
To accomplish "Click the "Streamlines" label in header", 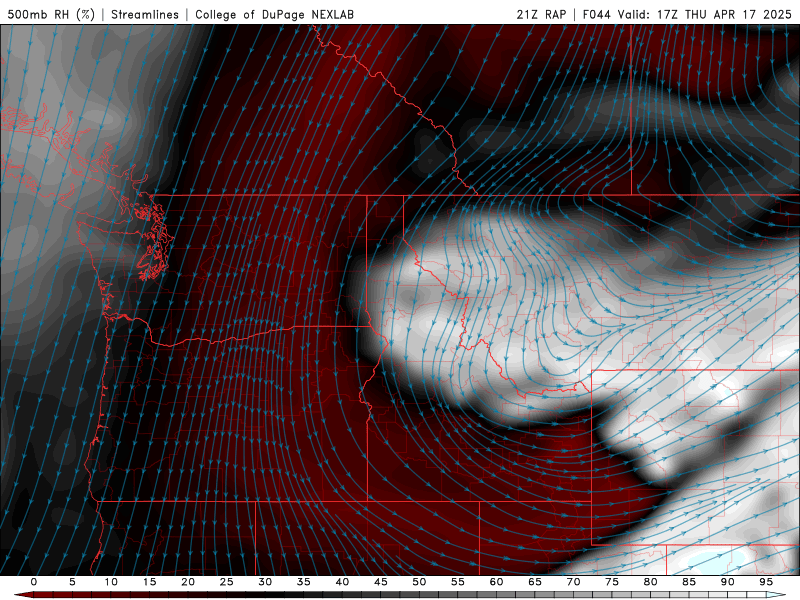I will pos(145,14).
